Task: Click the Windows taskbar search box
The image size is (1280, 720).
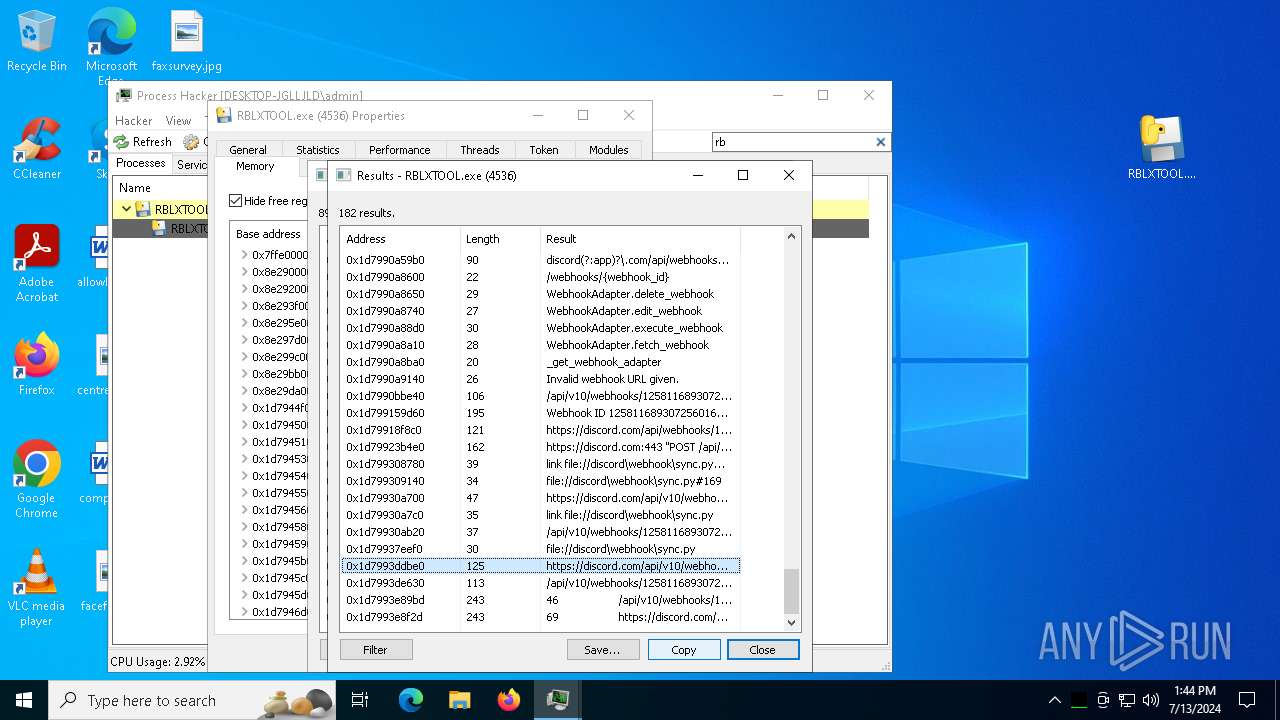Action: 192,700
